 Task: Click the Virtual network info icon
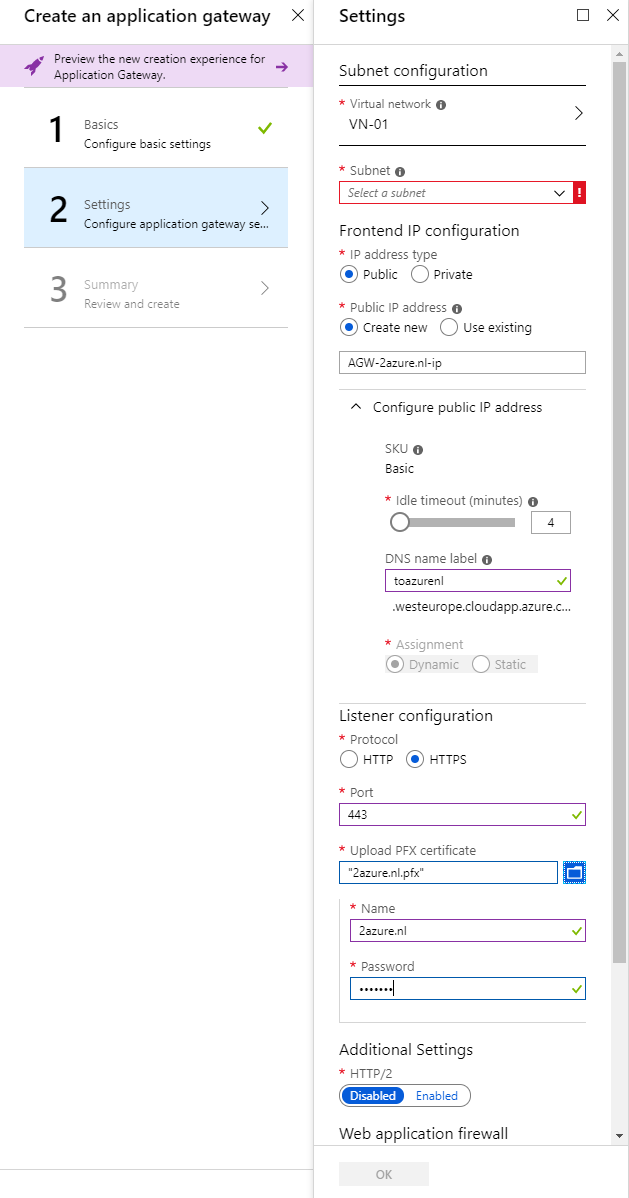[441, 105]
